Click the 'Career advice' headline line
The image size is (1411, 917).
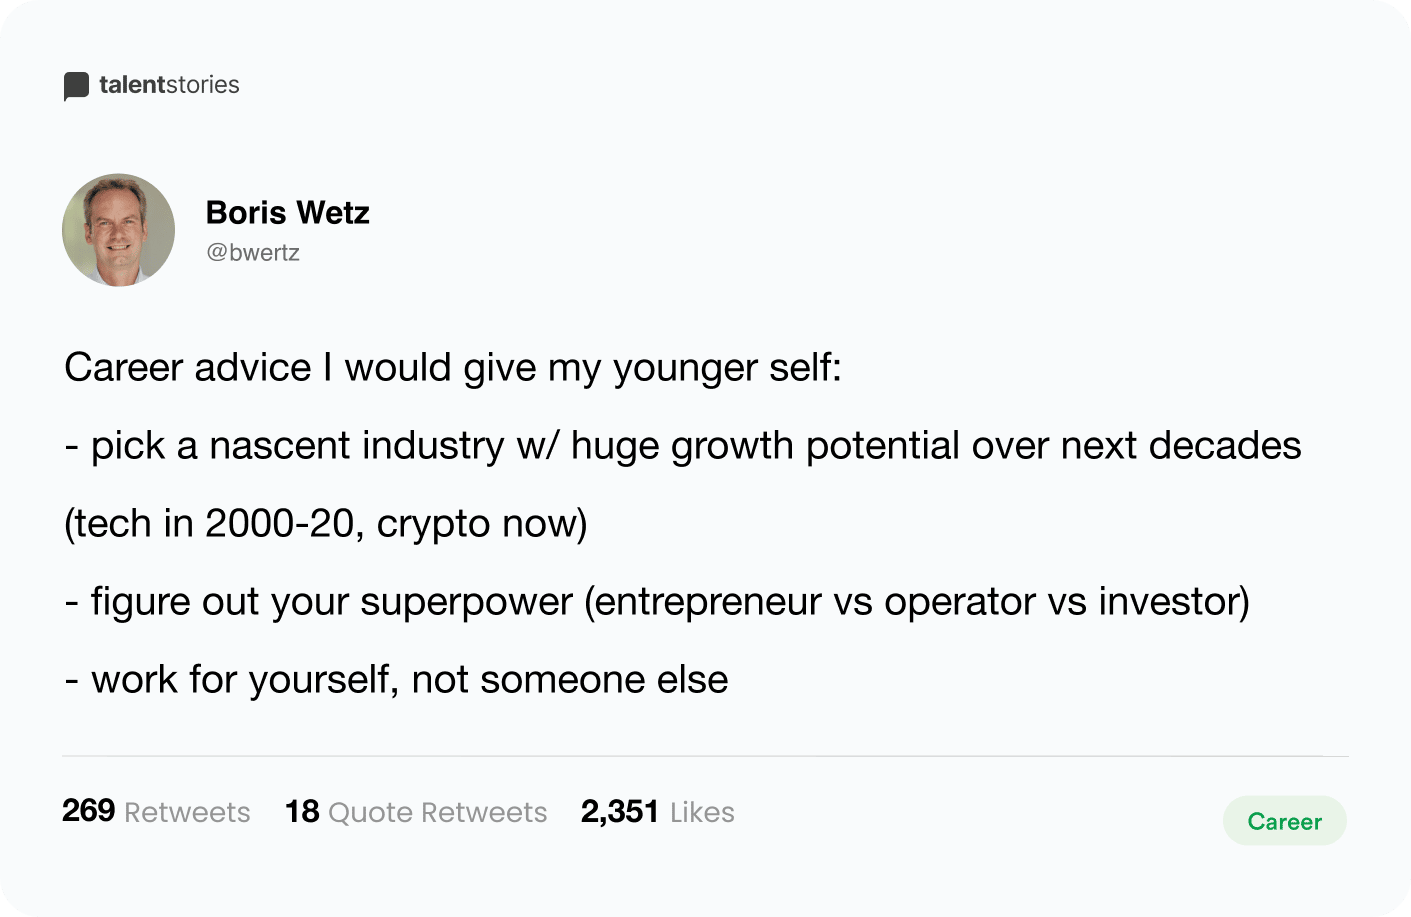click(x=453, y=368)
